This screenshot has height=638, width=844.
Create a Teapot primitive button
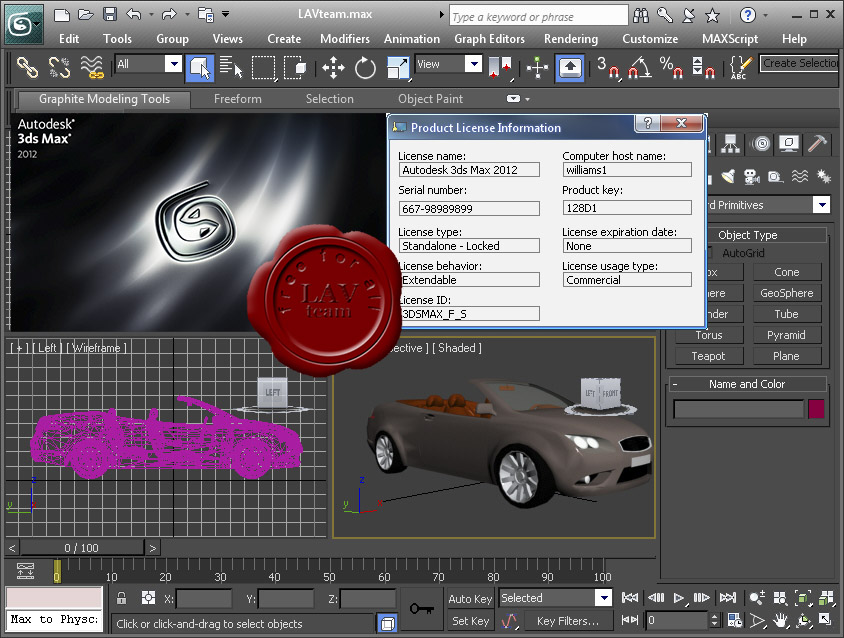[x=708, y=356]
